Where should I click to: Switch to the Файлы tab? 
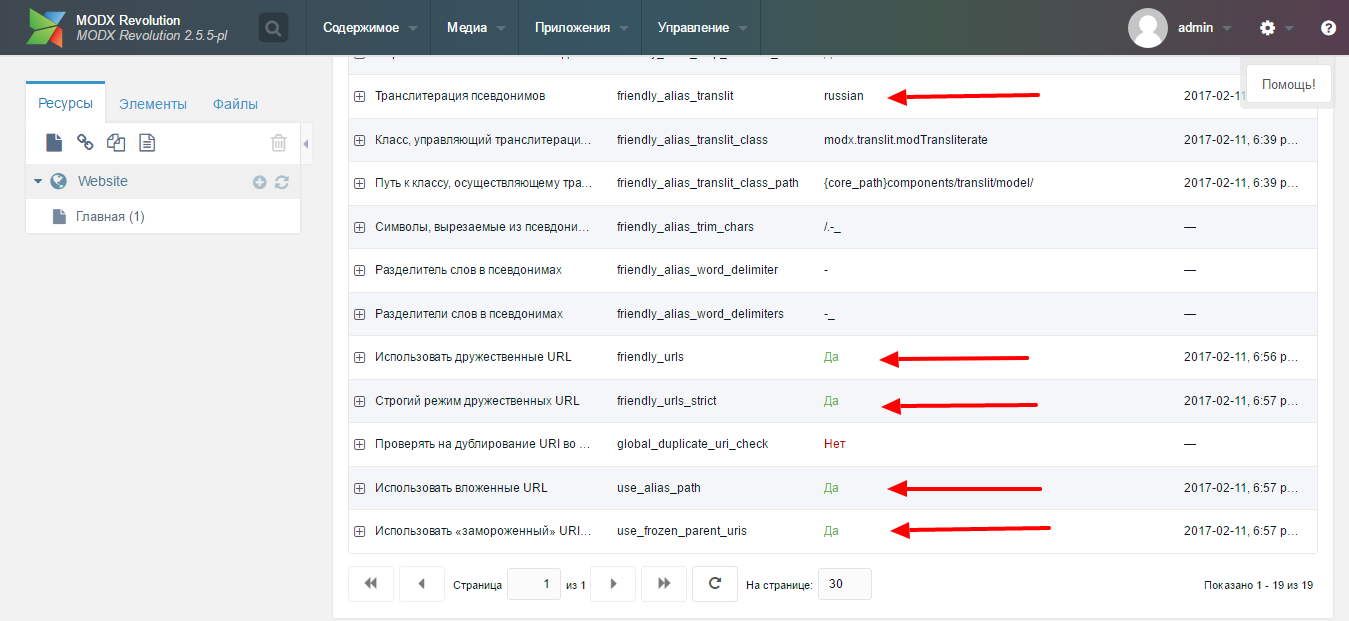click(x=235, y=103)
